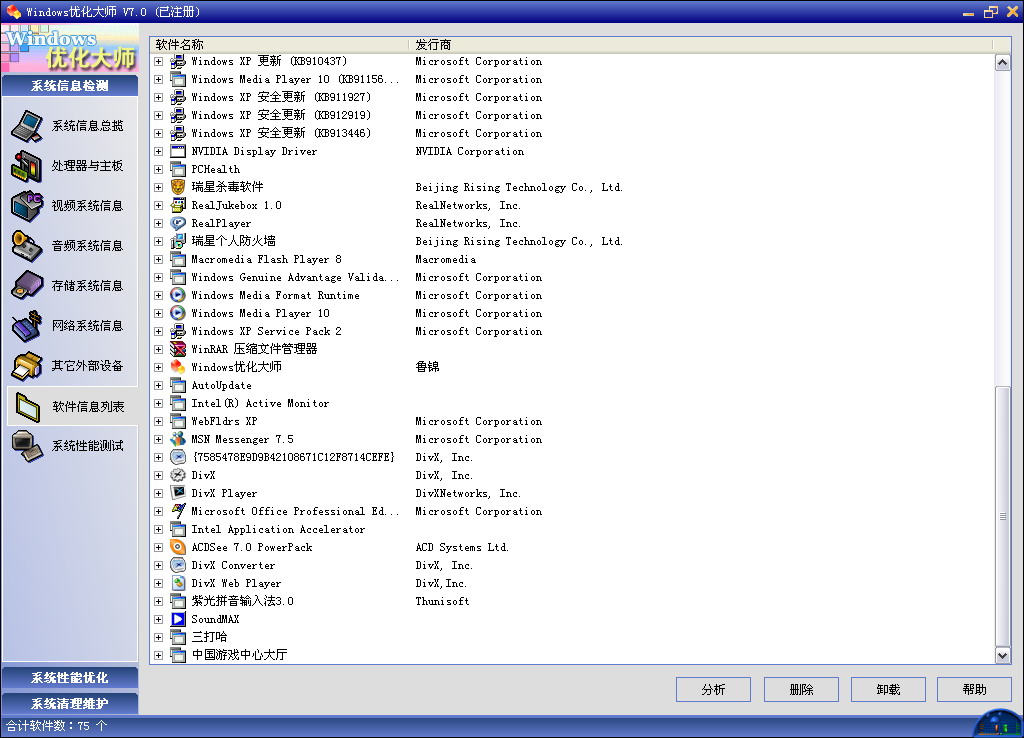The height and width of the screenshot is (738, 1024).
Task: Click the MSN Messenger 7.5 icon
Action: pos(178,439)
